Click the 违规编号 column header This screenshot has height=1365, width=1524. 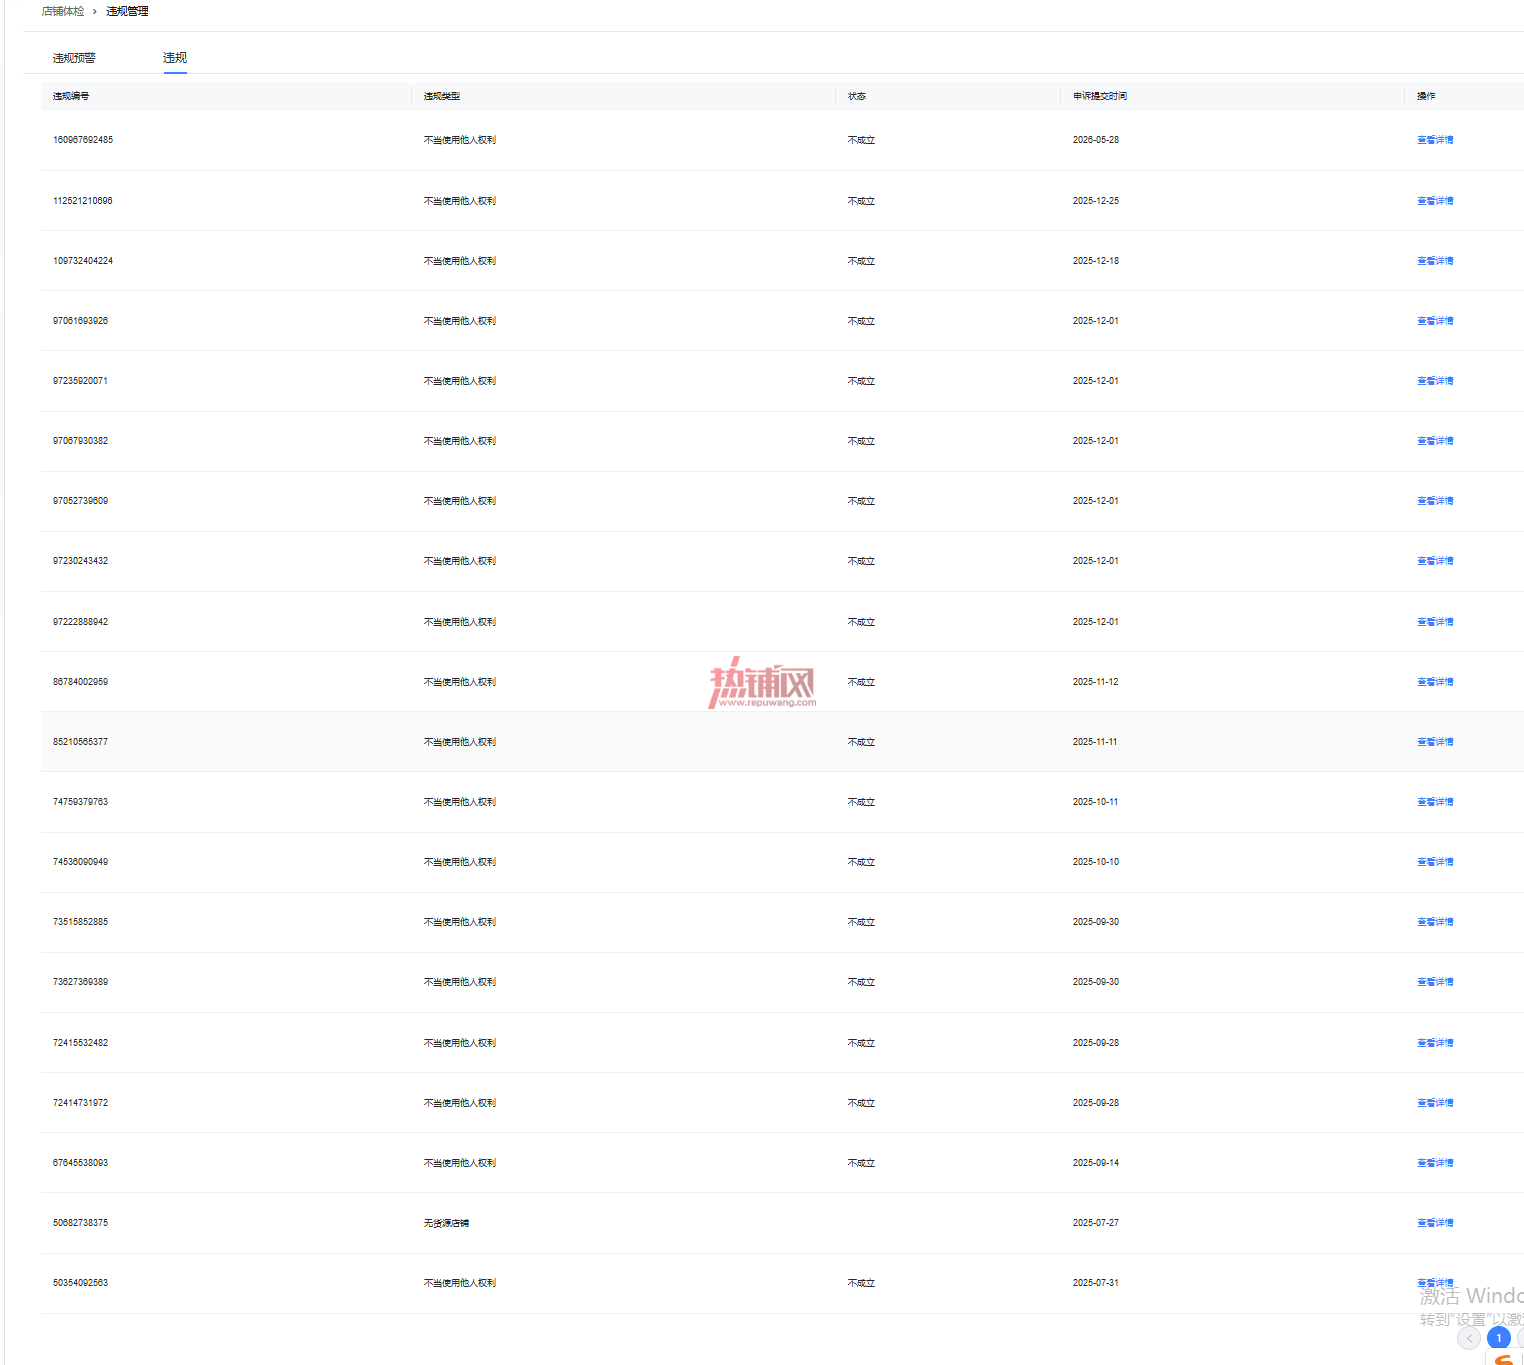coord(71,96)
